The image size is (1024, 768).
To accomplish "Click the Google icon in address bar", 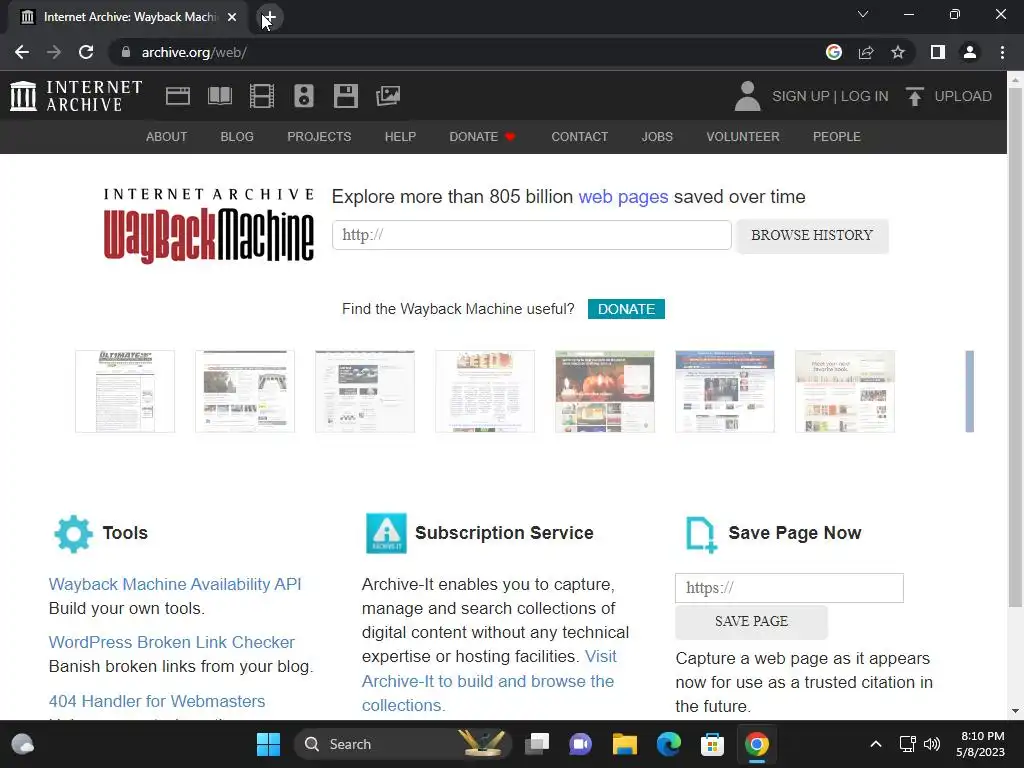I will pos(834,52).
